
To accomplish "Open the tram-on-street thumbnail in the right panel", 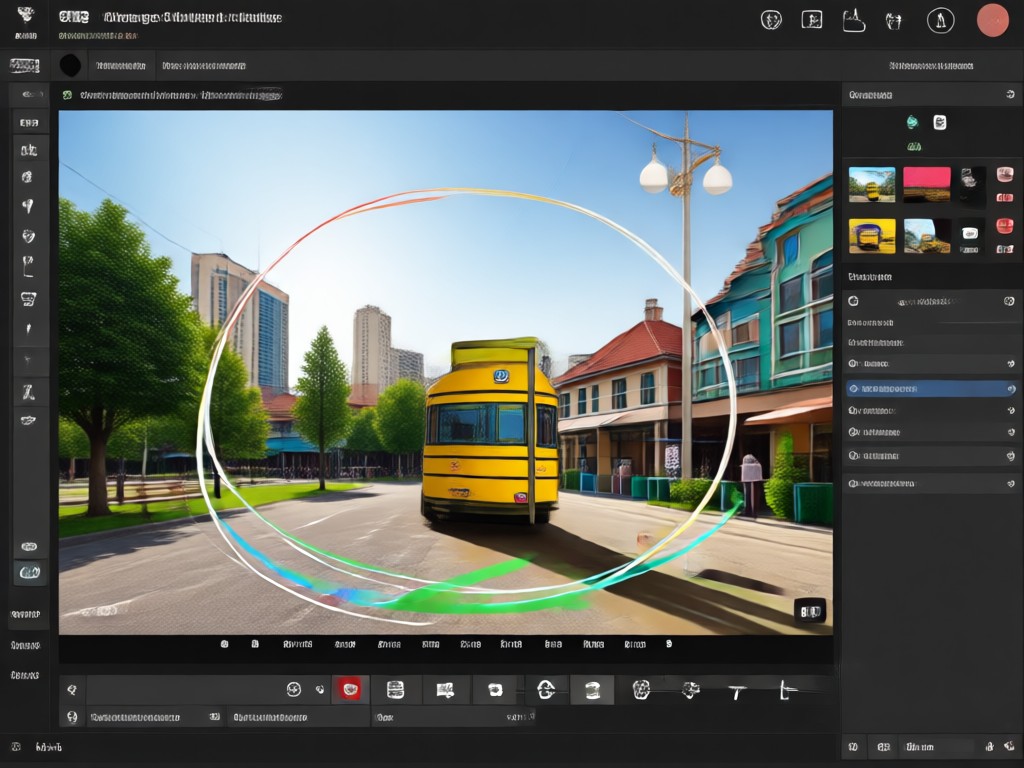I will (872, 184).
